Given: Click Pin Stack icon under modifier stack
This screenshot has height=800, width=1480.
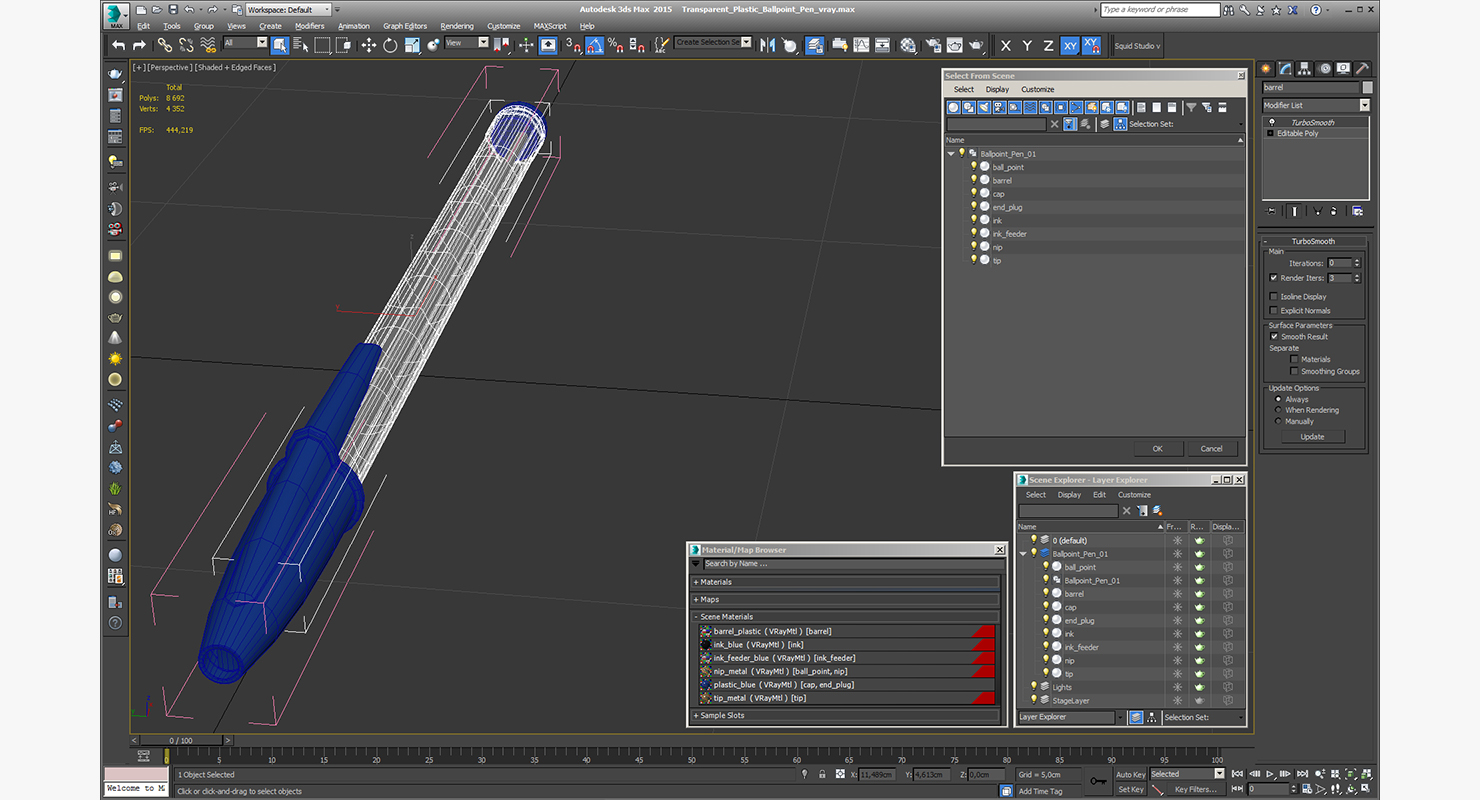Looking at the screenshot, I should [x=1271, y=211].
